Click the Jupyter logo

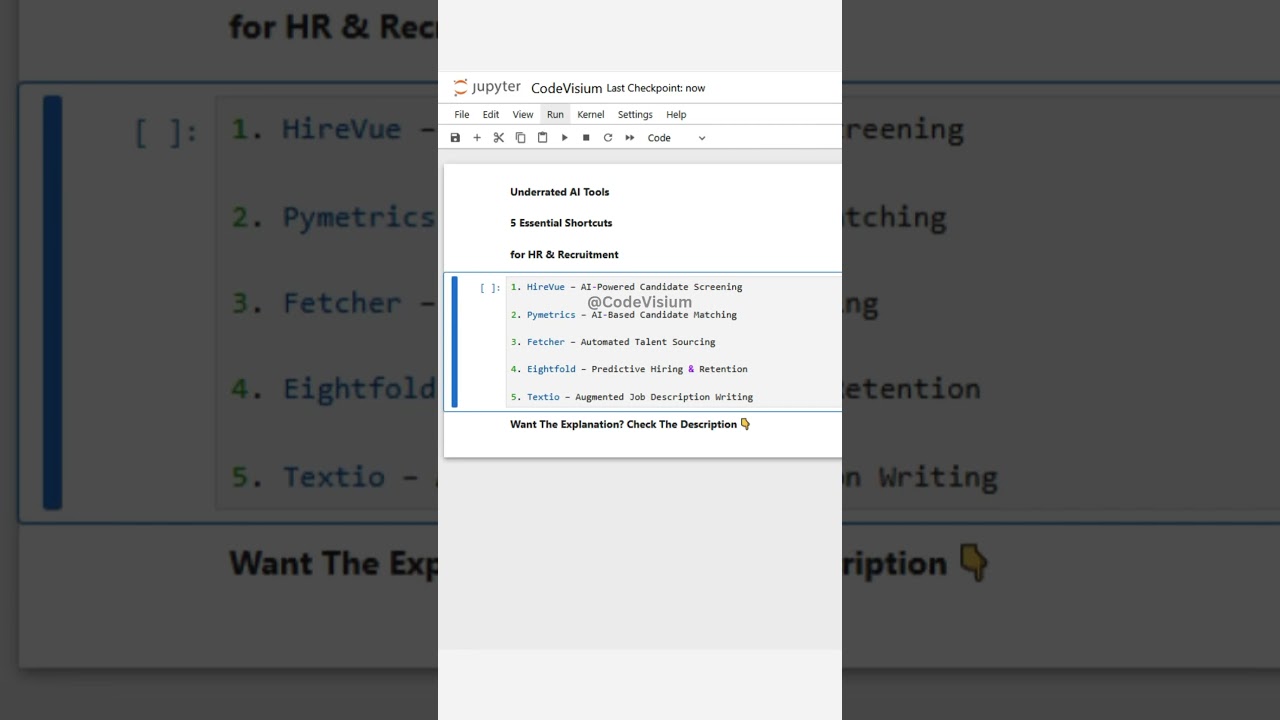coord(487,88)
